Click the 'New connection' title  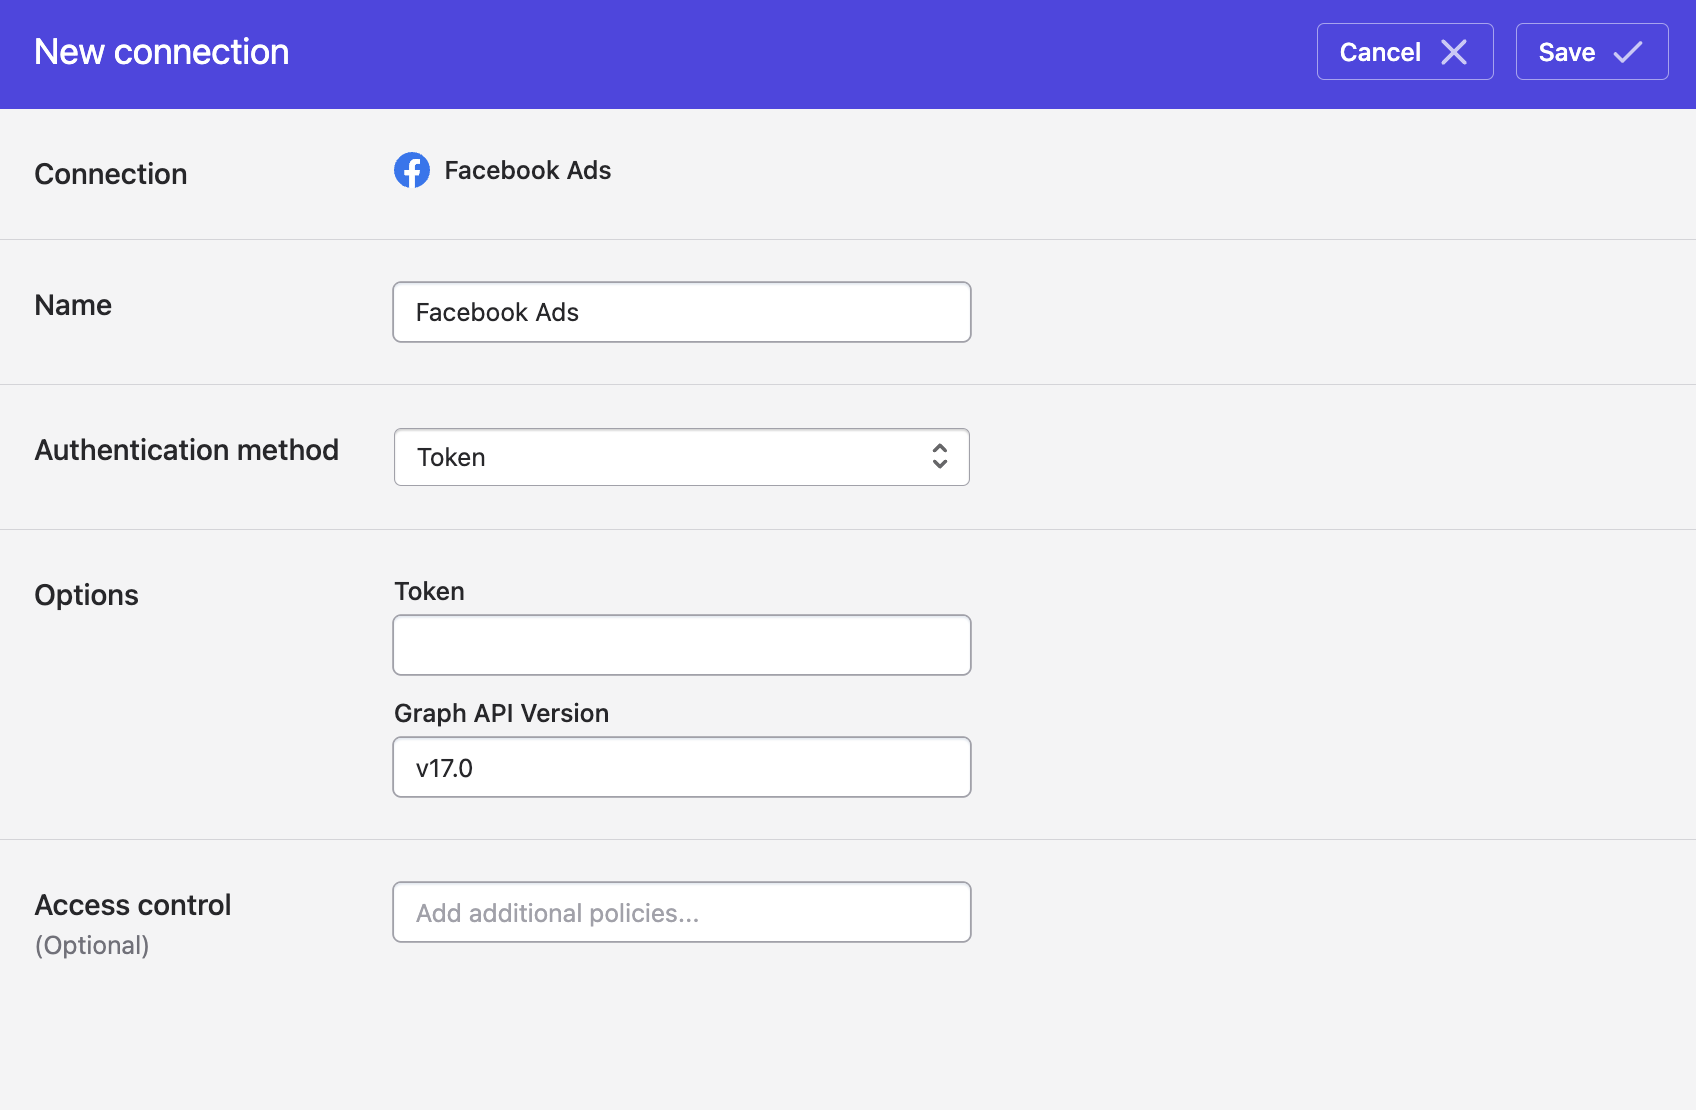[162, 52]
